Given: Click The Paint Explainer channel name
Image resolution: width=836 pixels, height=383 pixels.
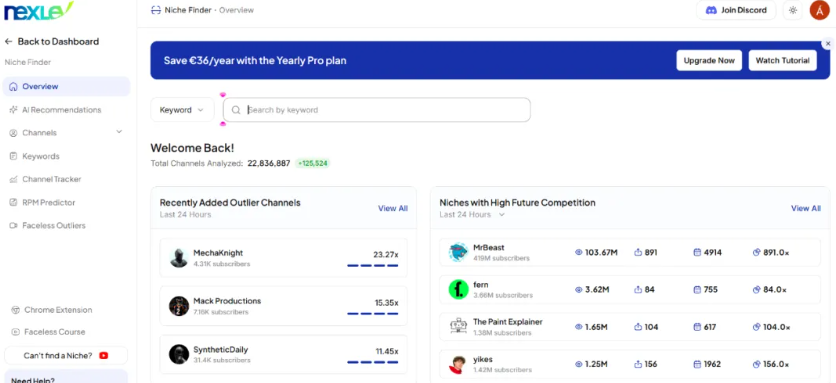Looking at the screenshot, I should pos(508,322).
